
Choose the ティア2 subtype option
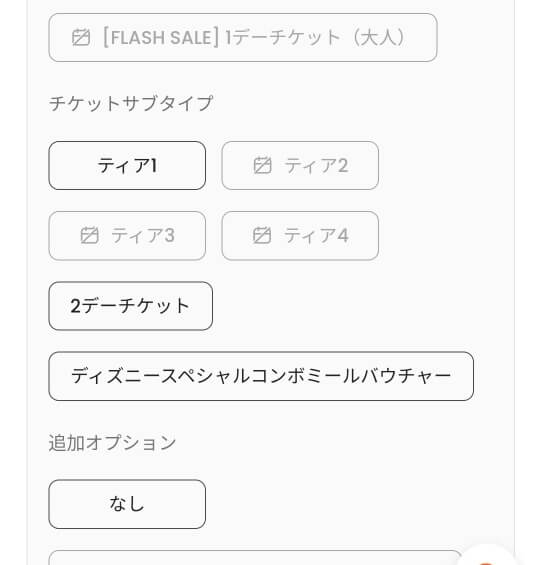click(x=300, y=165)
